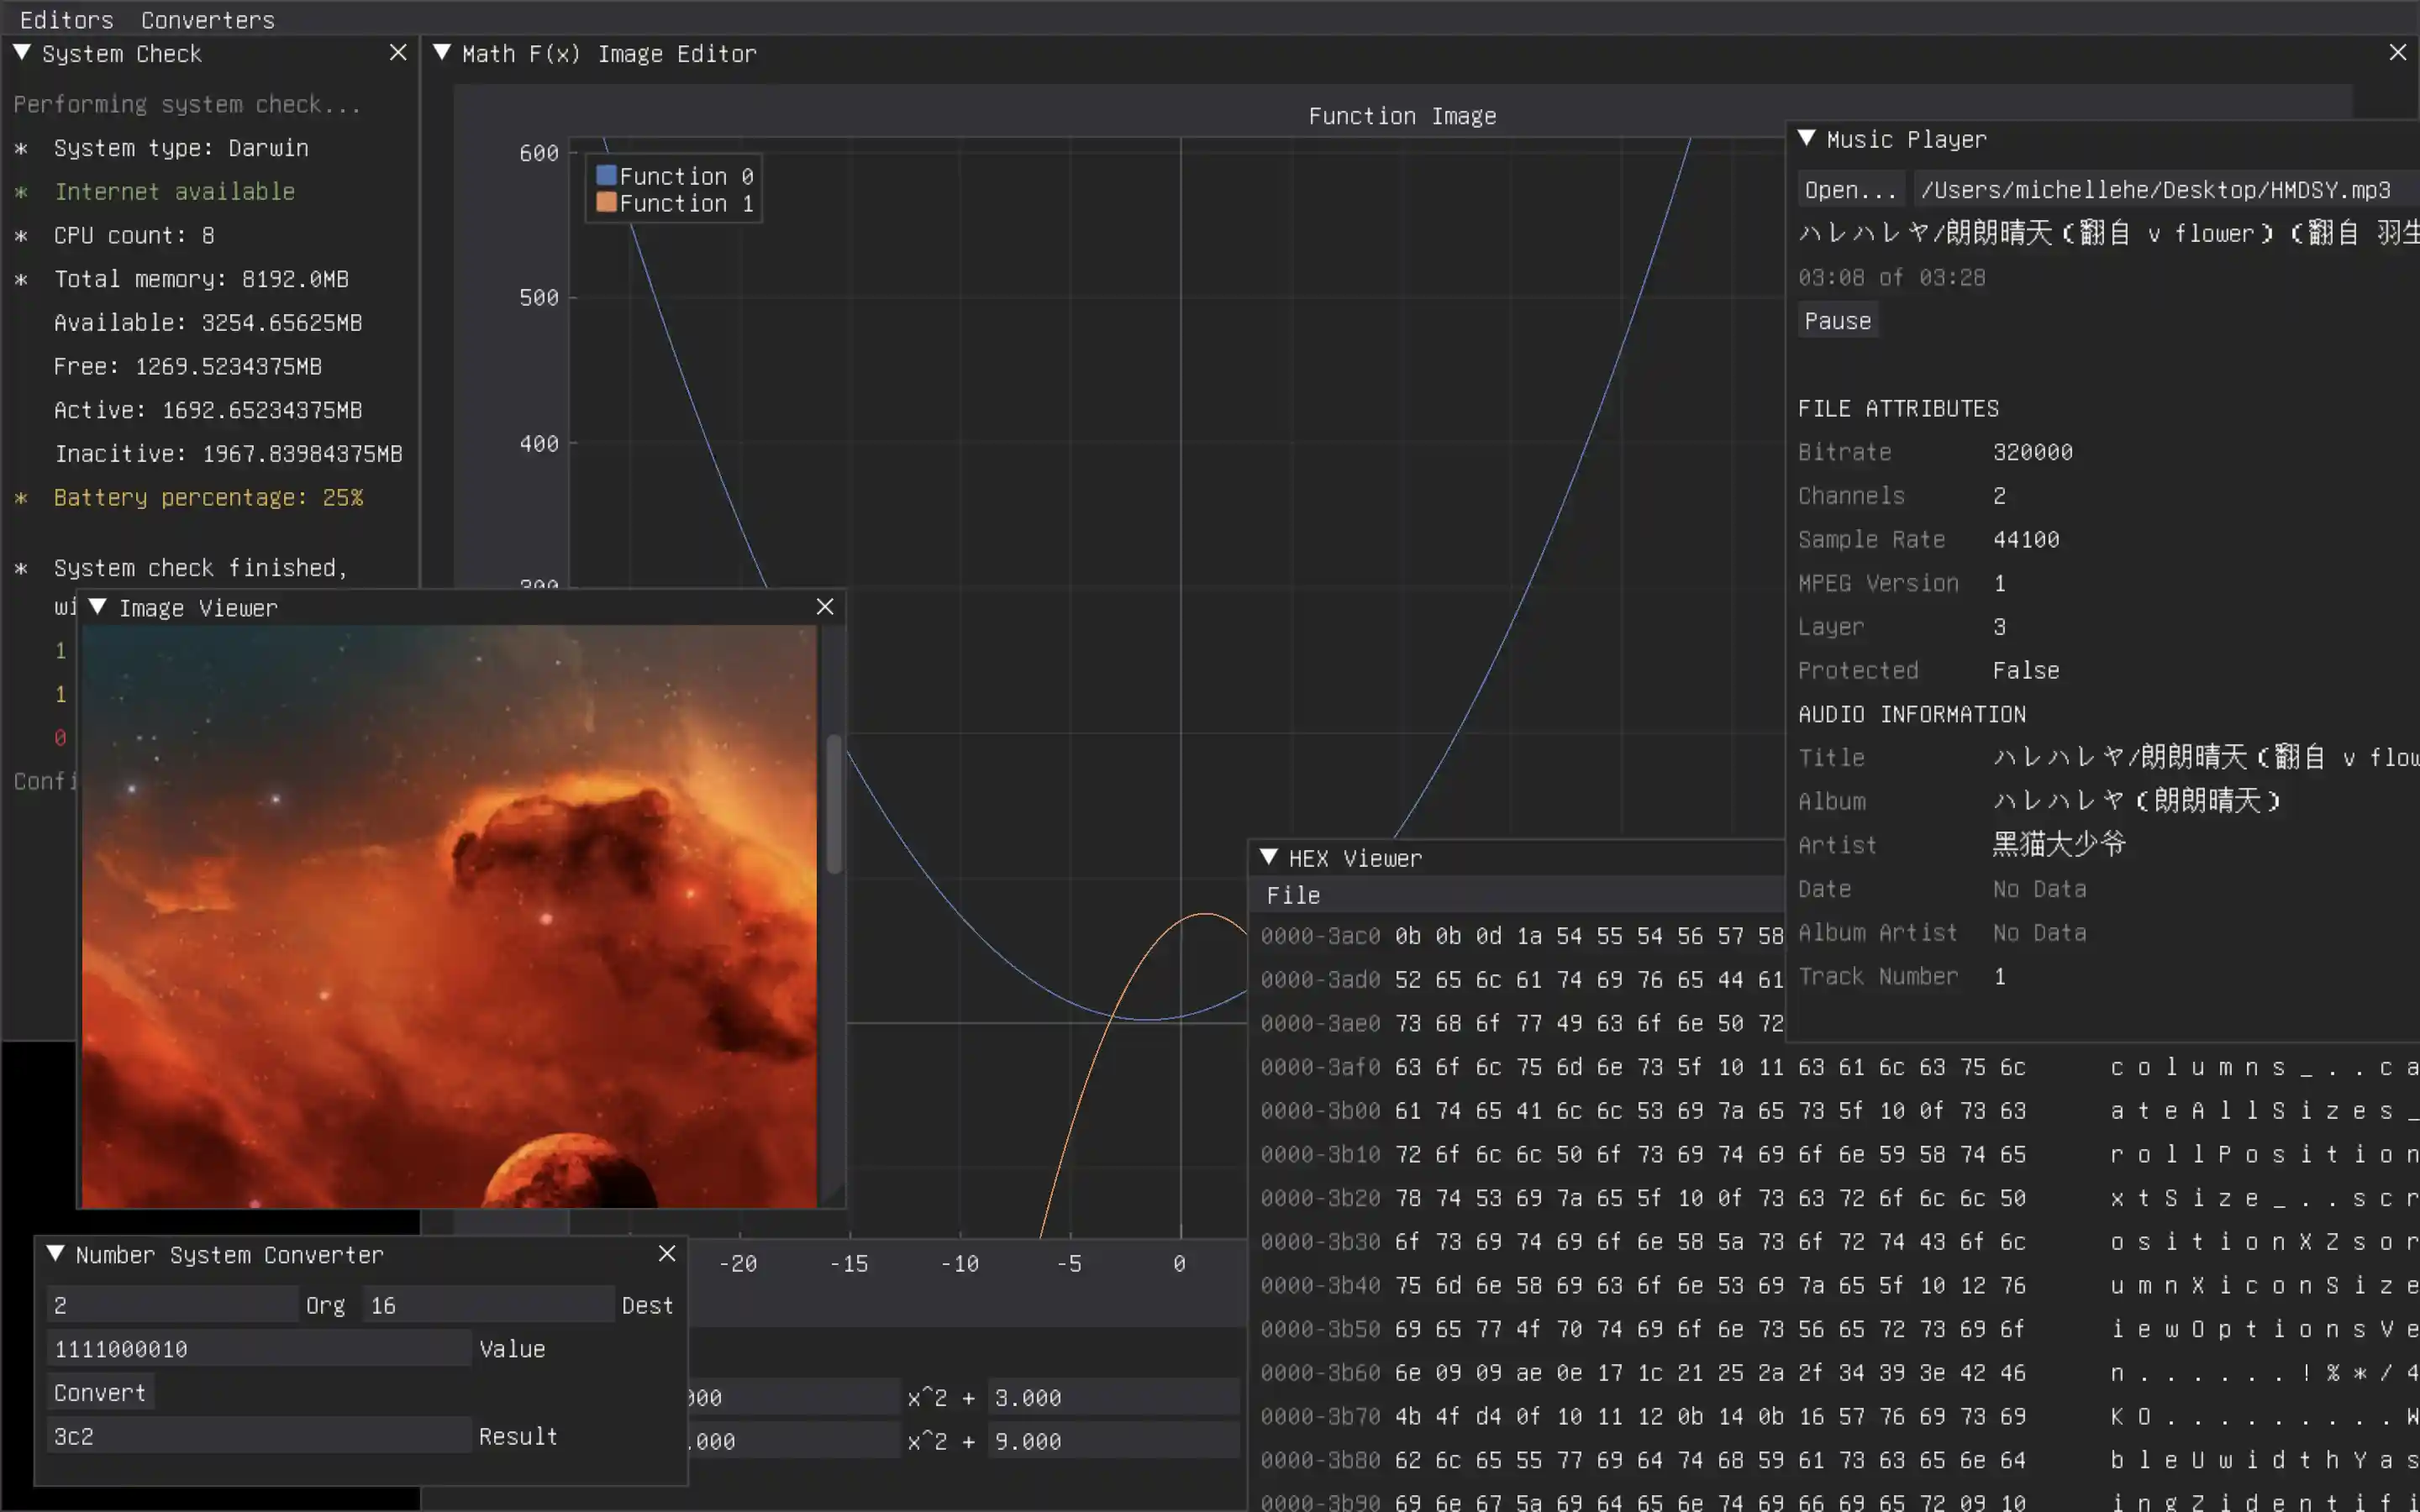
Task: Toggle Function 0 blue legend swatch
Action: coord(606,175)
